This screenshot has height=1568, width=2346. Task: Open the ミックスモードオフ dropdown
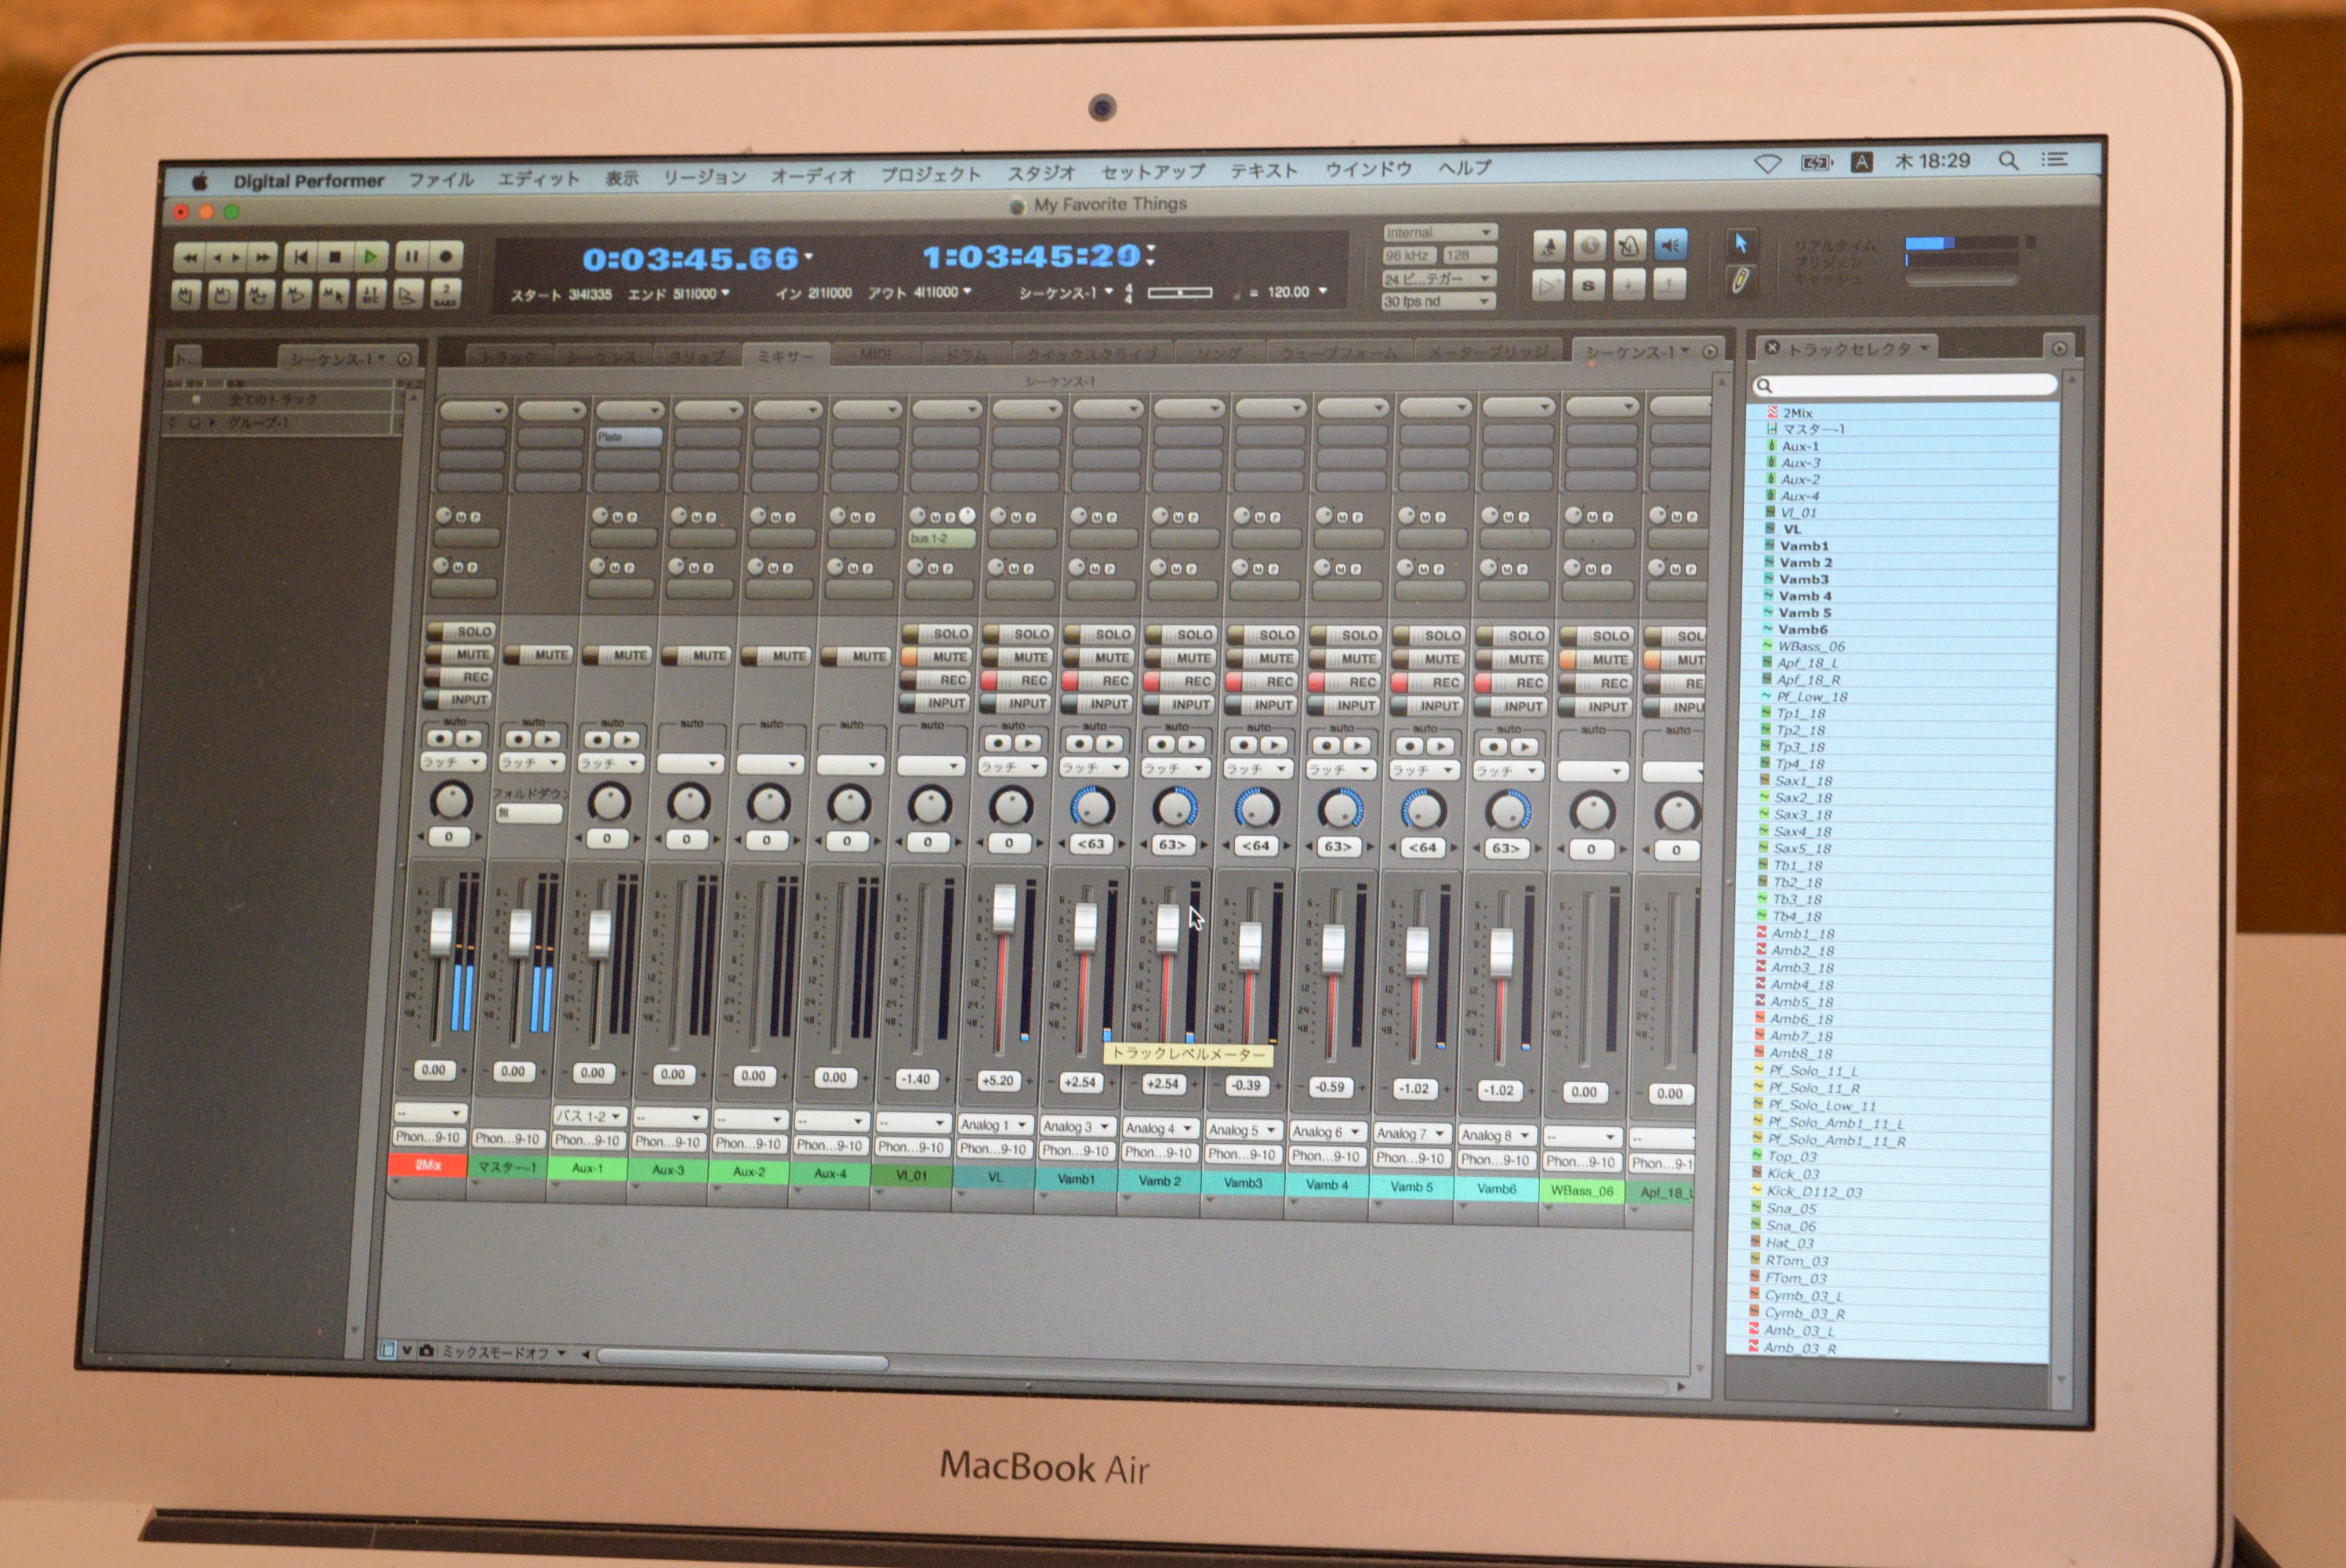[503, 1352]
